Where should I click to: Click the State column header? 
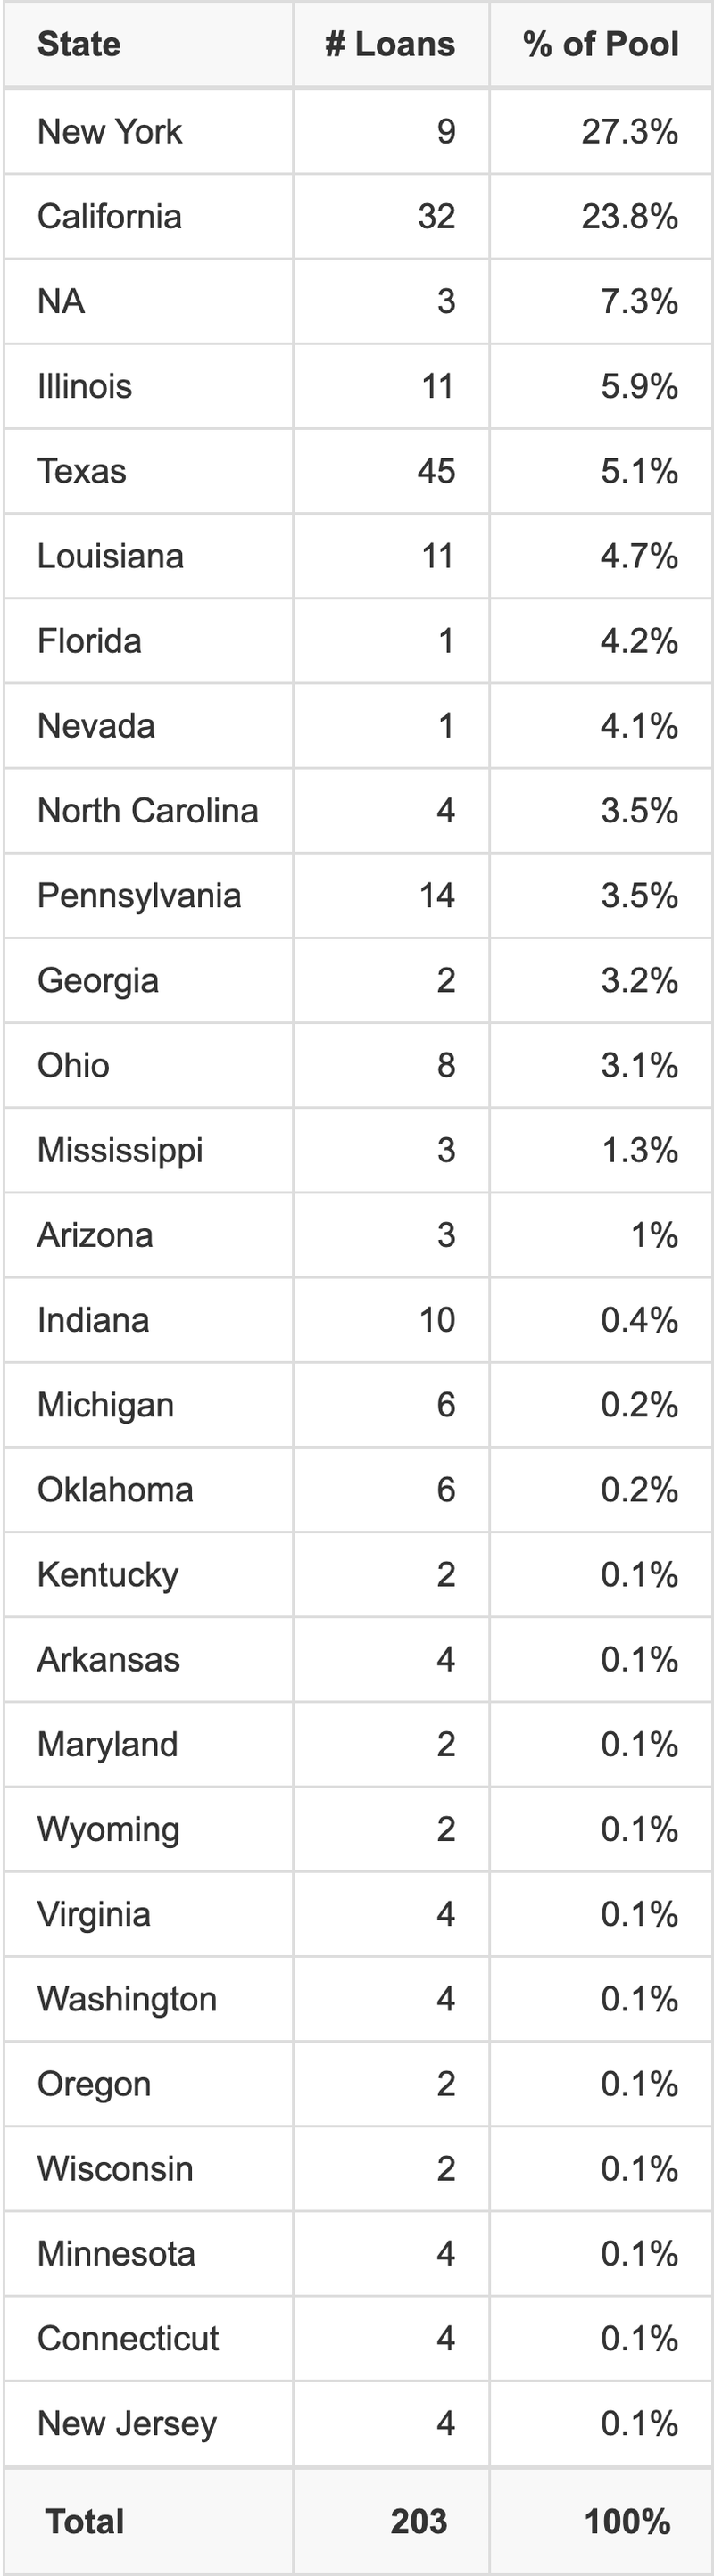pyautogui.click(x=79, y=44)
